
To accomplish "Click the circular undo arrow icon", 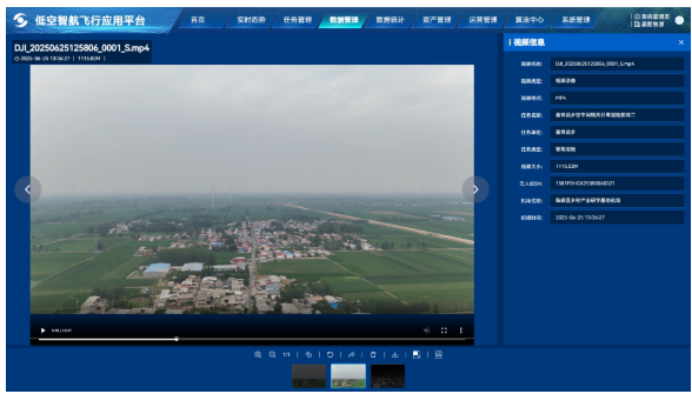I will [x=330, y=354].
